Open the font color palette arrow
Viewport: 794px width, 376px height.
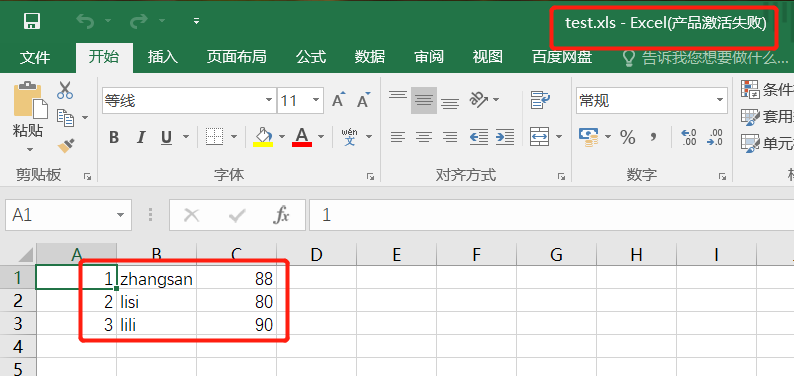coord(321,137)
